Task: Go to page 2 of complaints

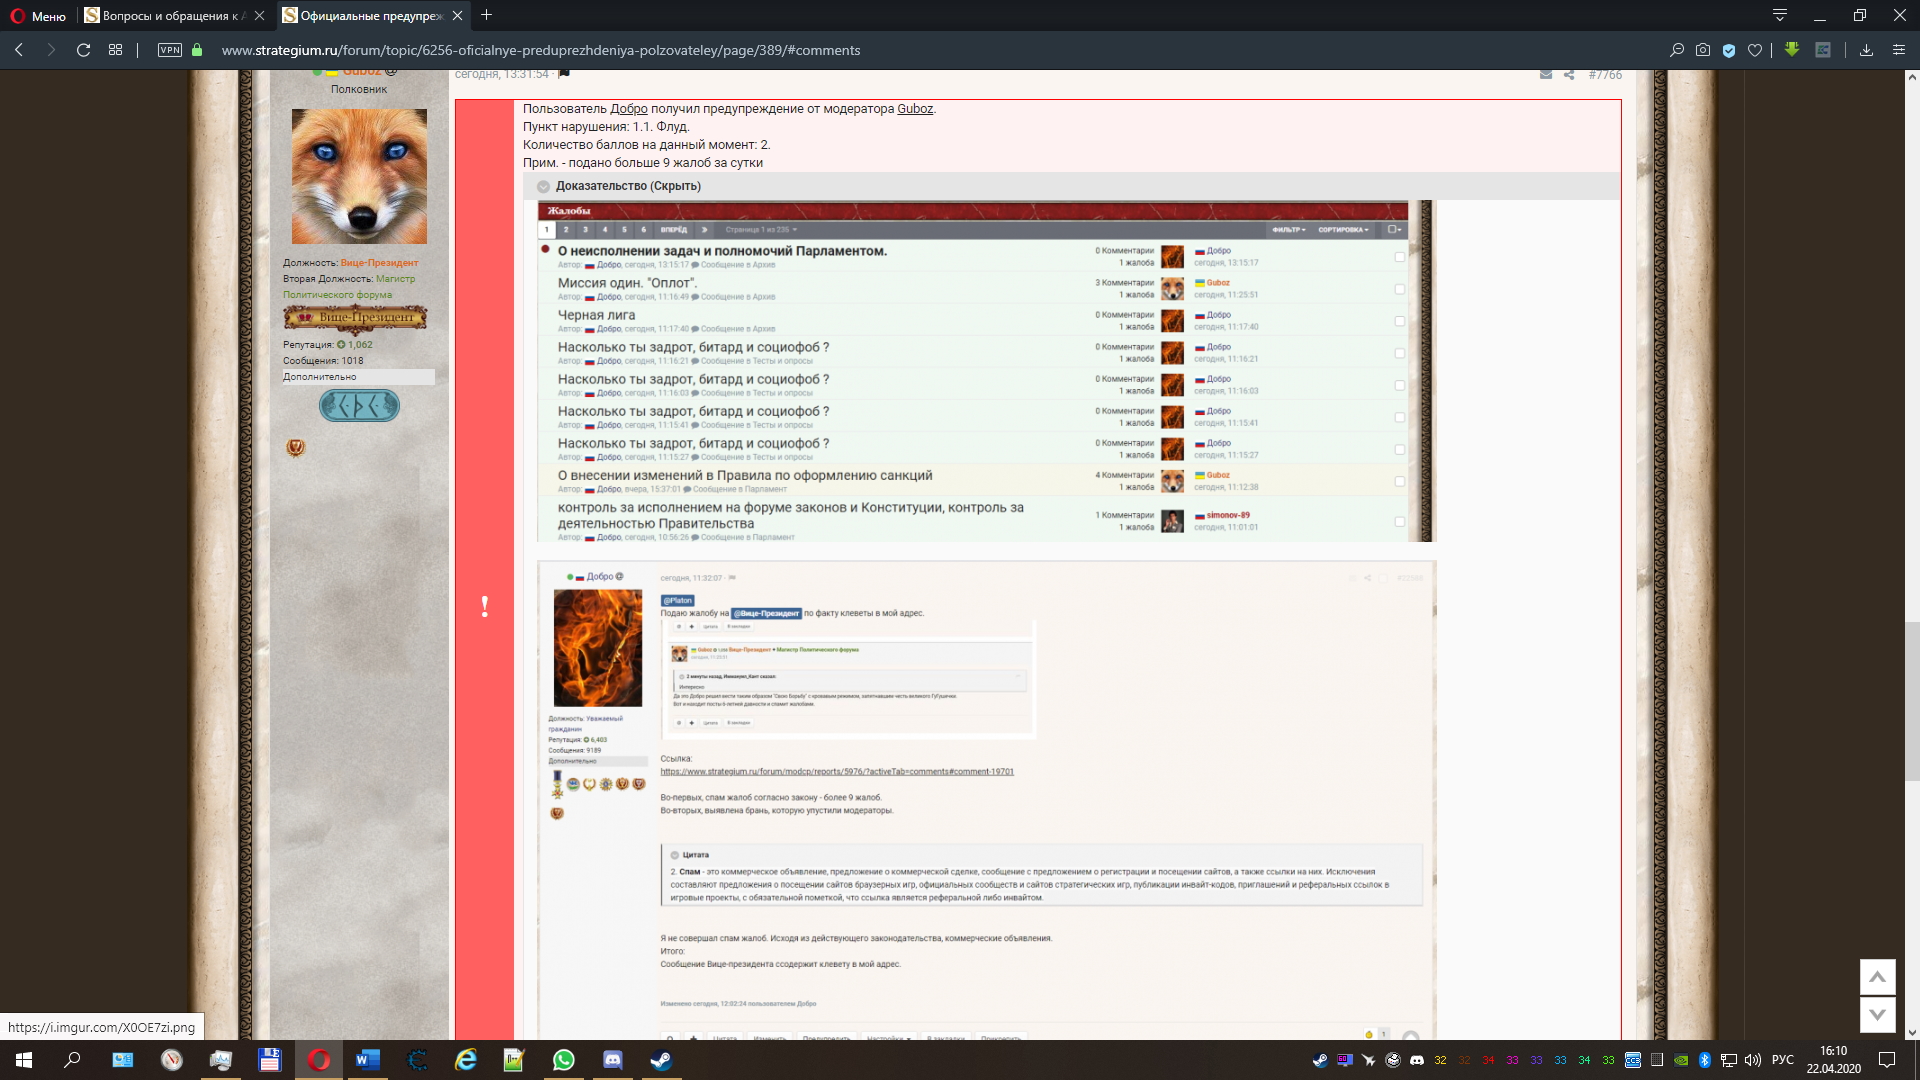Action: pyautogui.click(x=566, y=230)
